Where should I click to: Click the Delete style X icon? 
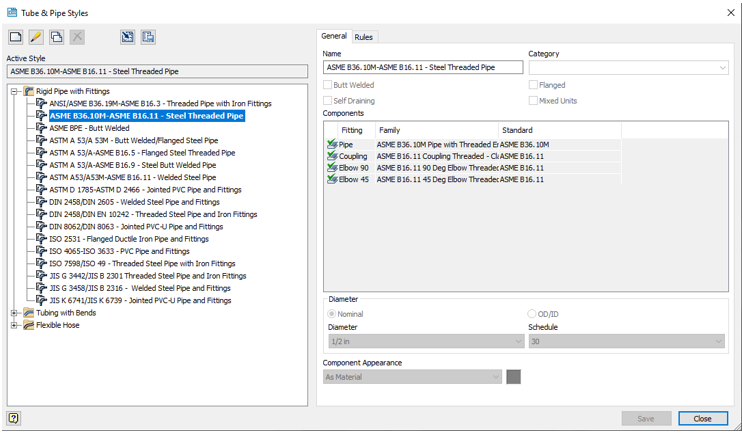pyautogui.click(x=77, y=37)
